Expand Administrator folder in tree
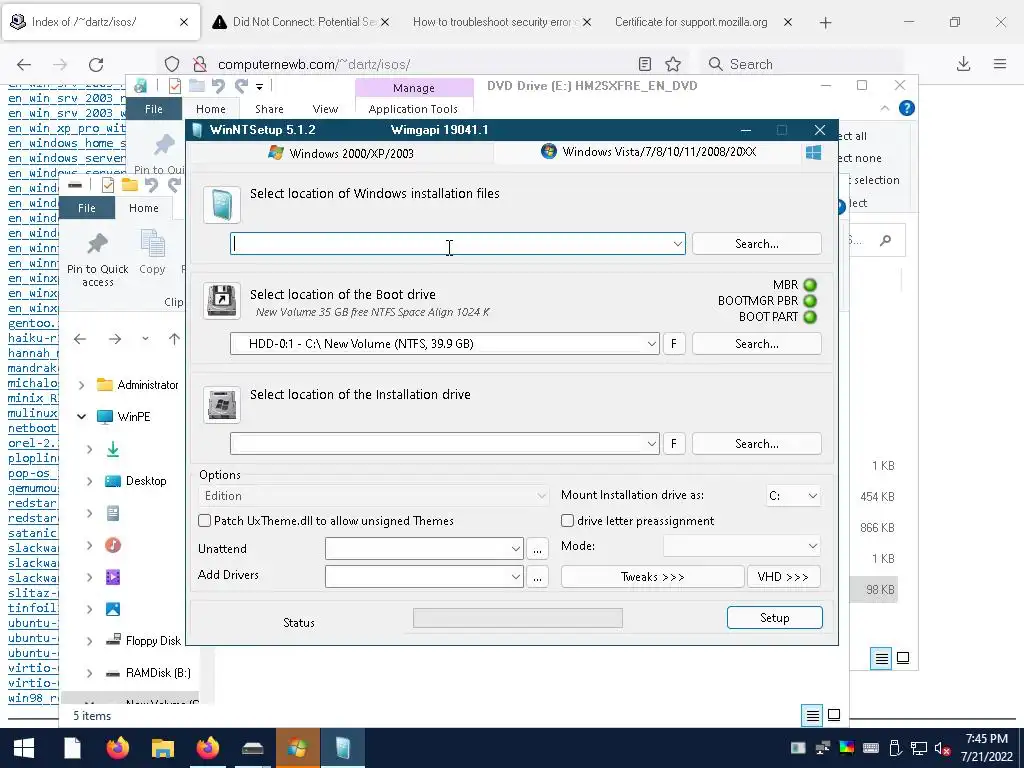Viewport: 1024px width, 768px height. tap(82, 385)
